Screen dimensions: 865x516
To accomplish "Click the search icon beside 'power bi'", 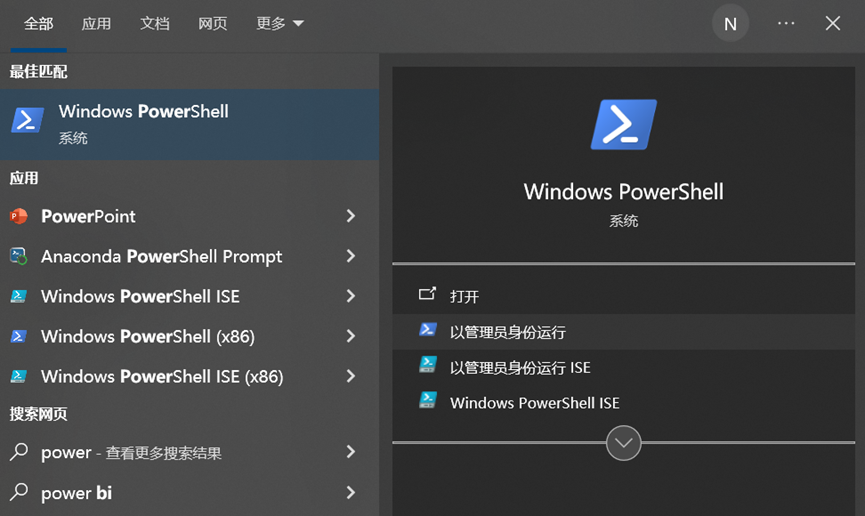I will point(19,492).
